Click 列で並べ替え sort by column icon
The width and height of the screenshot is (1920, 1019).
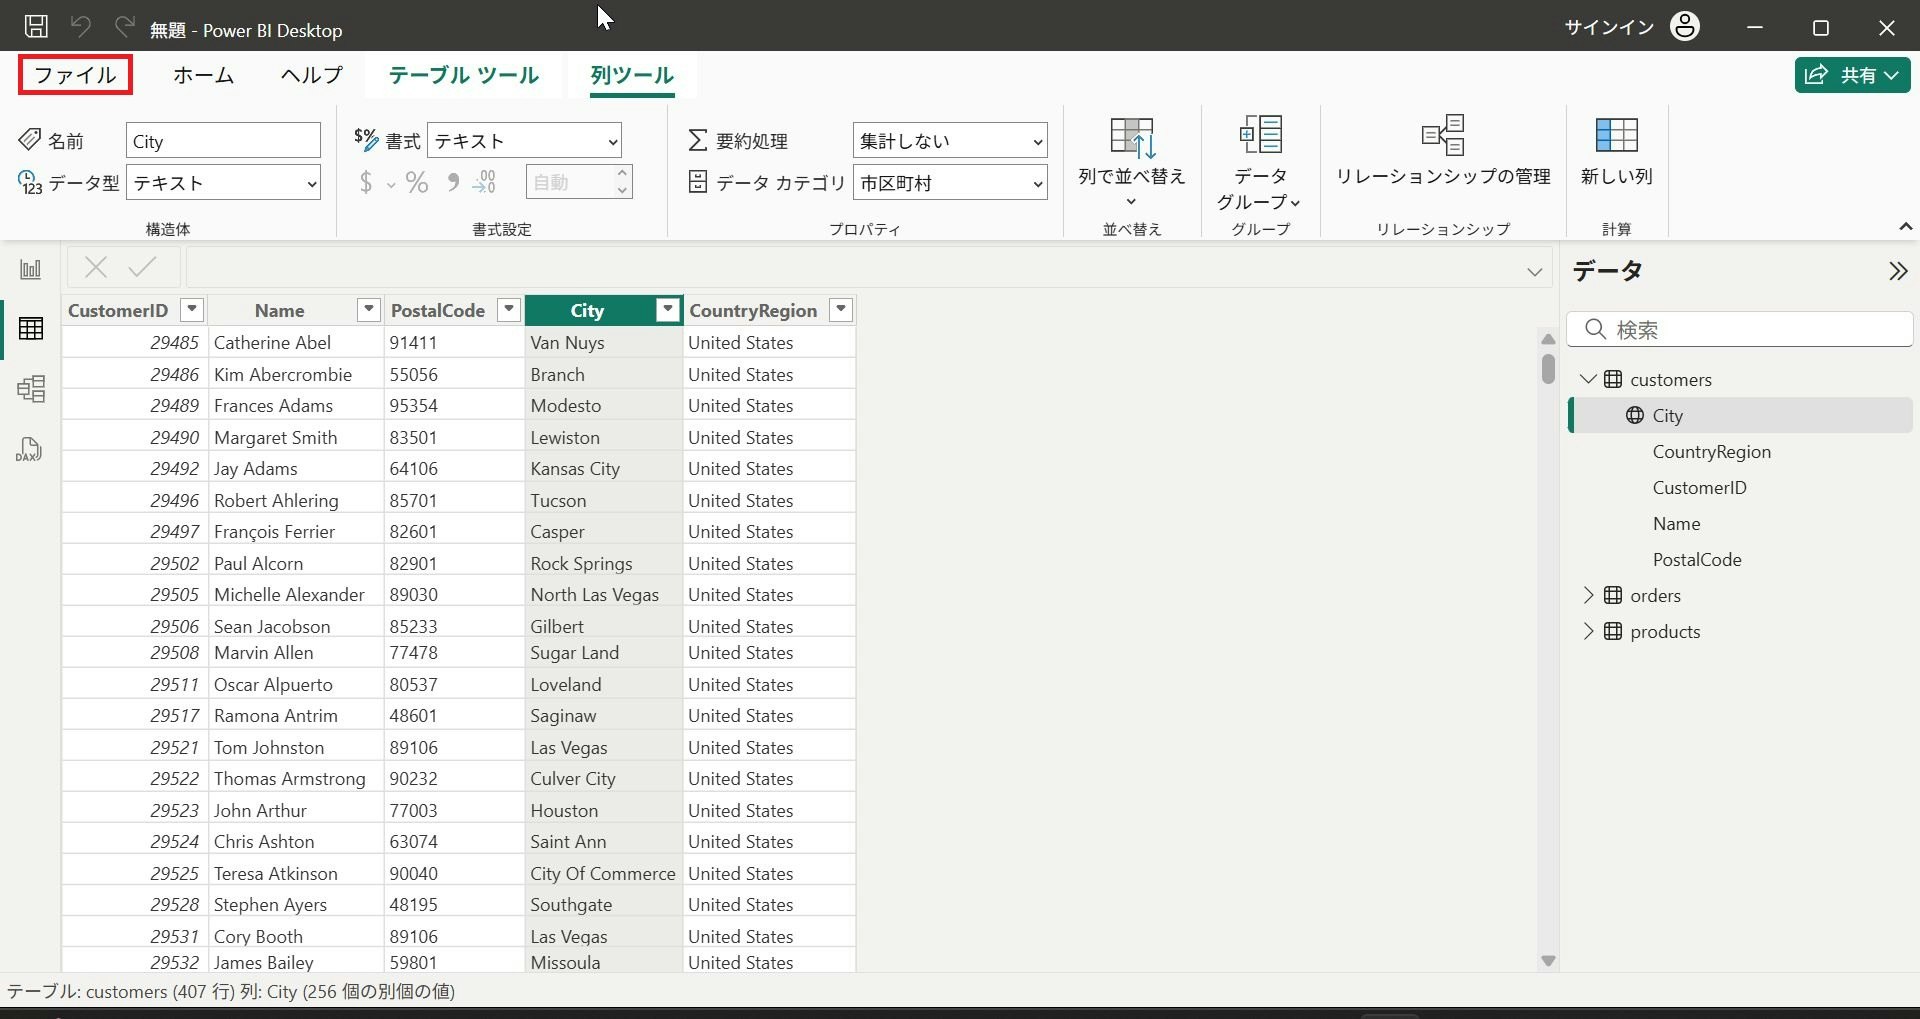coord(1132,138)
